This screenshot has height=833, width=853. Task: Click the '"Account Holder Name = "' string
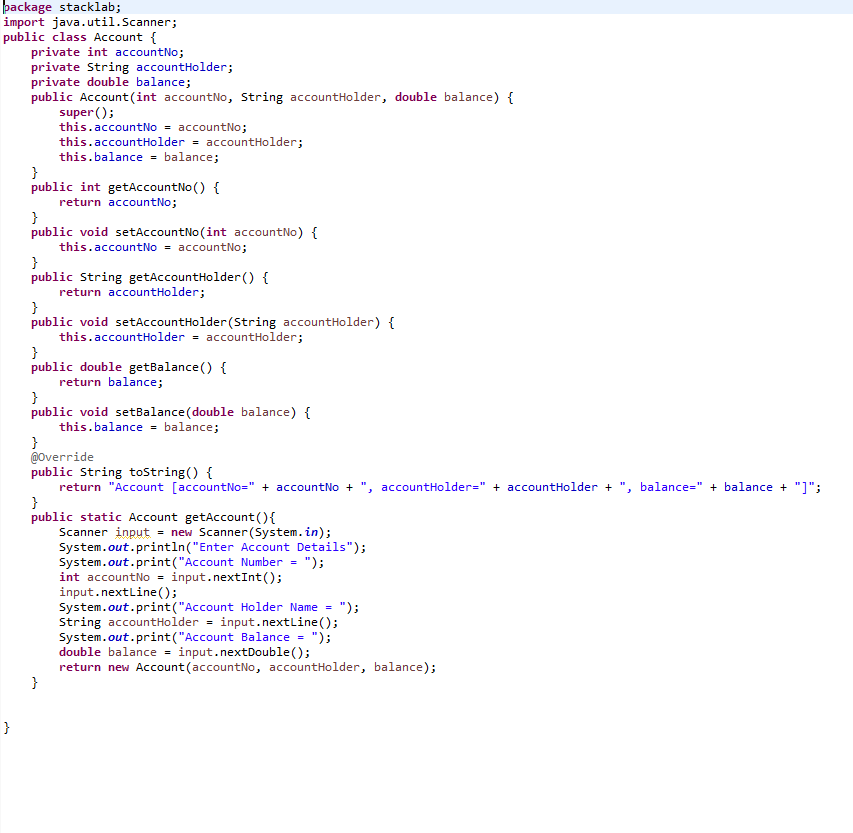click(262, 607)
